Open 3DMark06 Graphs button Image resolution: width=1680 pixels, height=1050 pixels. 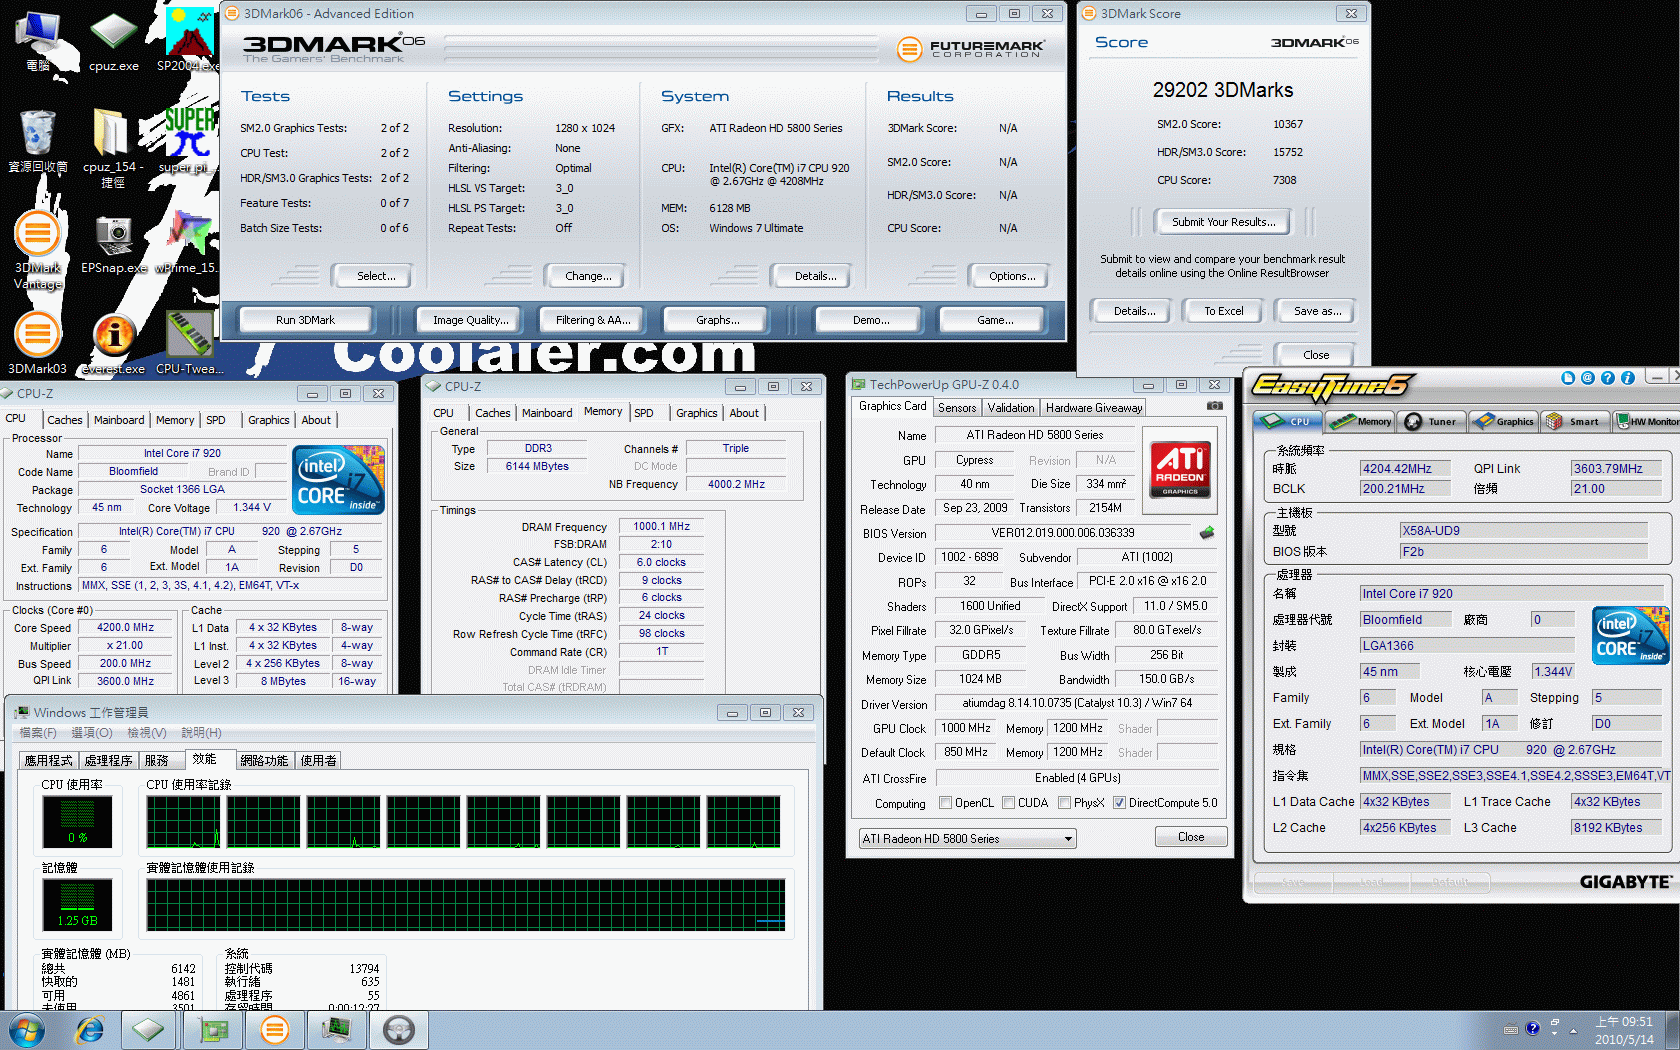(x=717, y=320)
